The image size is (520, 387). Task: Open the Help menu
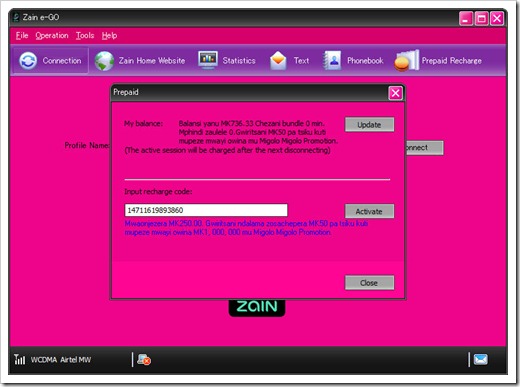109,35
